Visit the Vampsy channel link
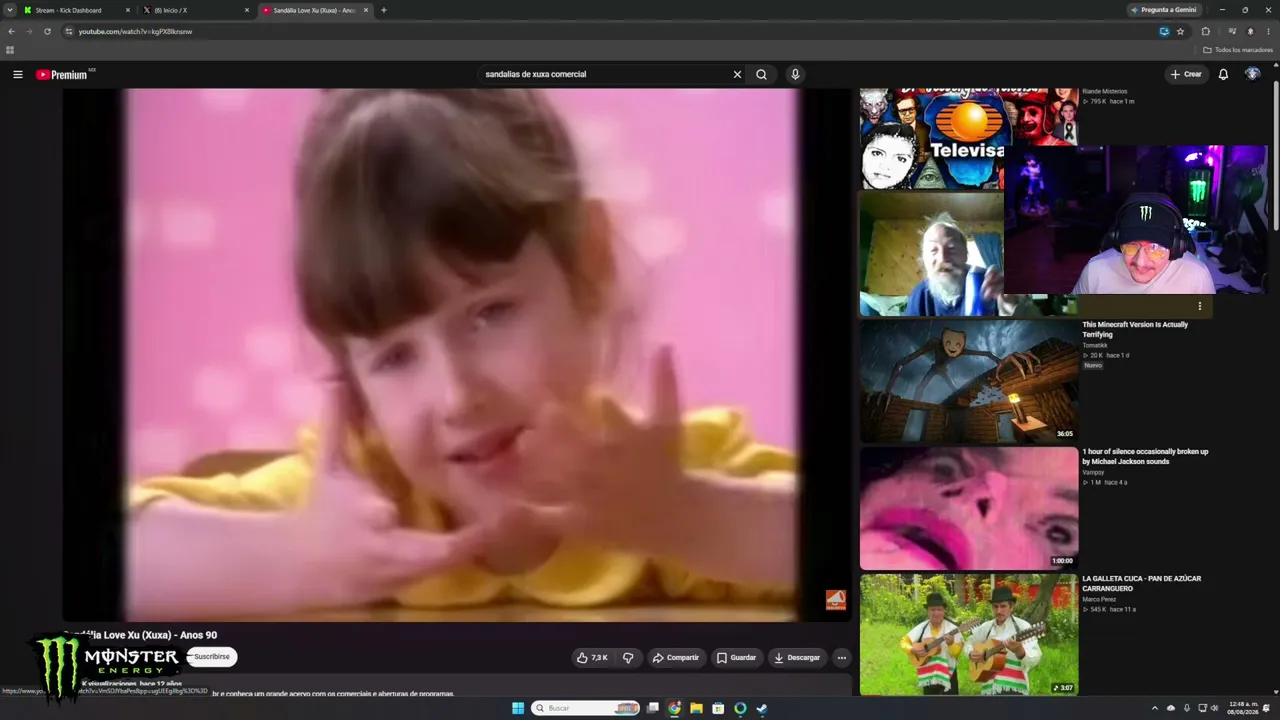Image resolution: width=1280 pixels, height=720 pixels. click(x=1093, y=472)
